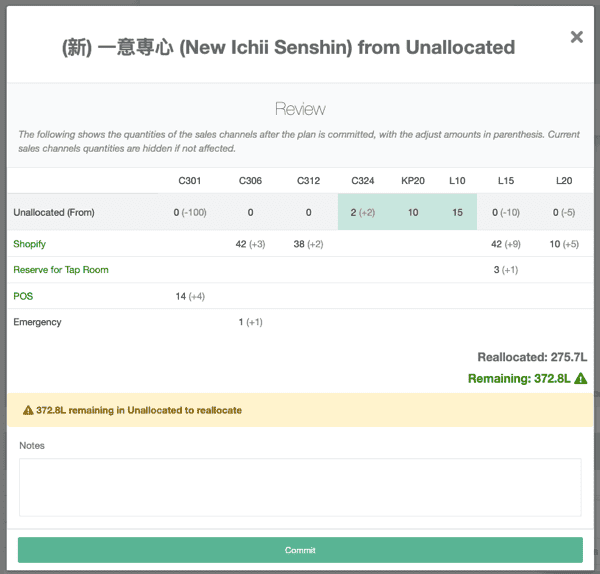Click the warning icon in the yellow alert banner

coord(28,410)
